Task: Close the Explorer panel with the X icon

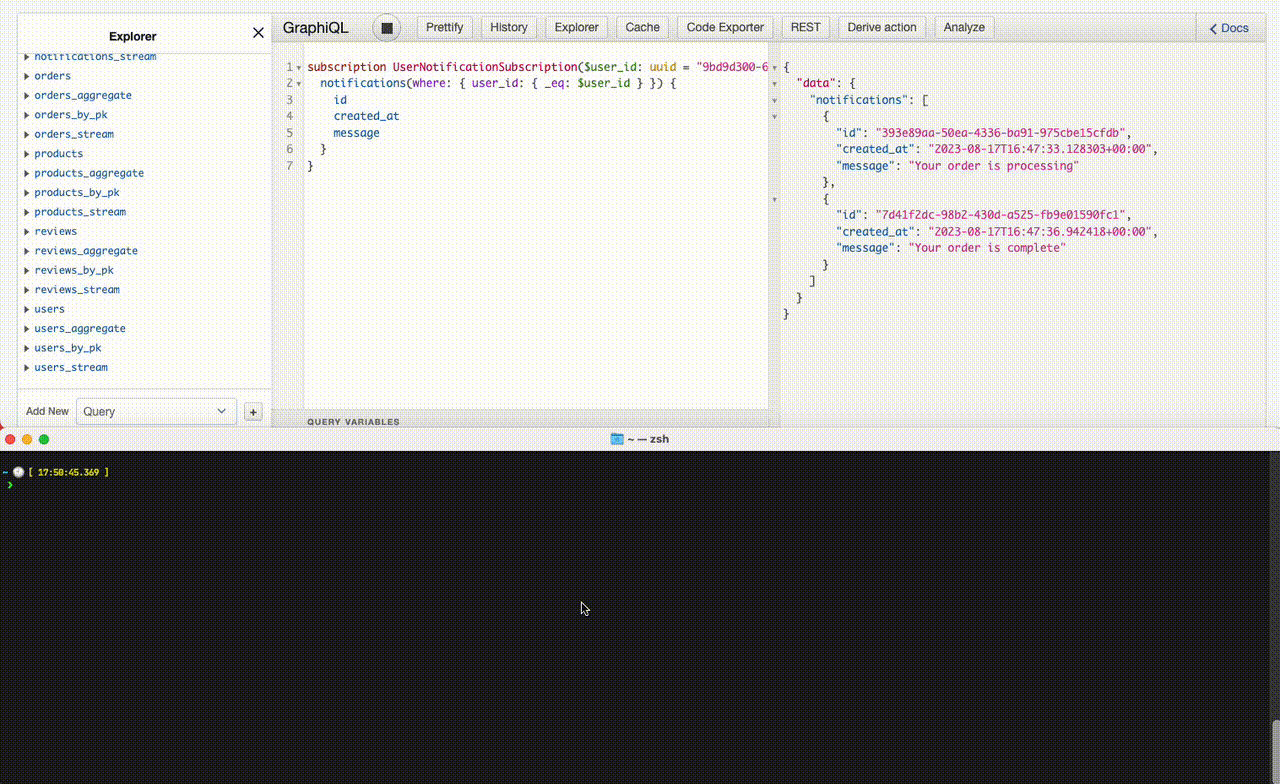Action: [x=258, y=32]
